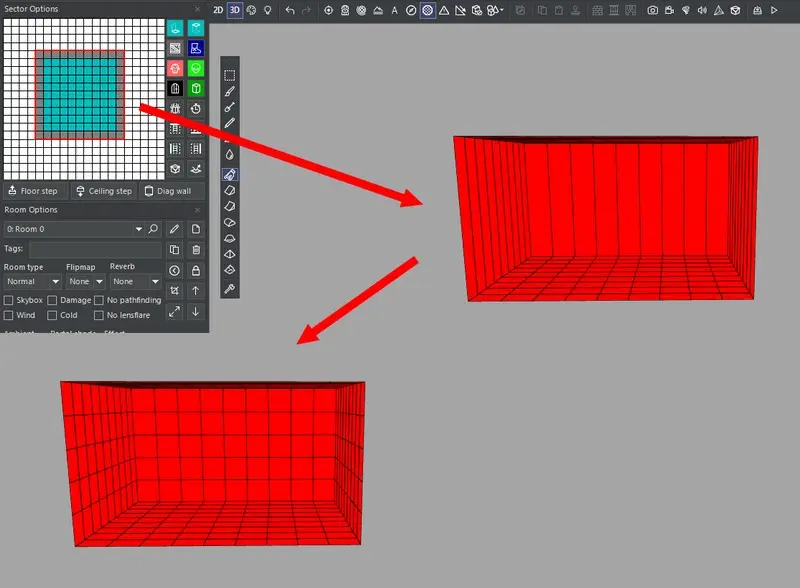The height and width of the screenshot is (588, 800).
Task: Click the undo arrow icon
Action: 290,10
